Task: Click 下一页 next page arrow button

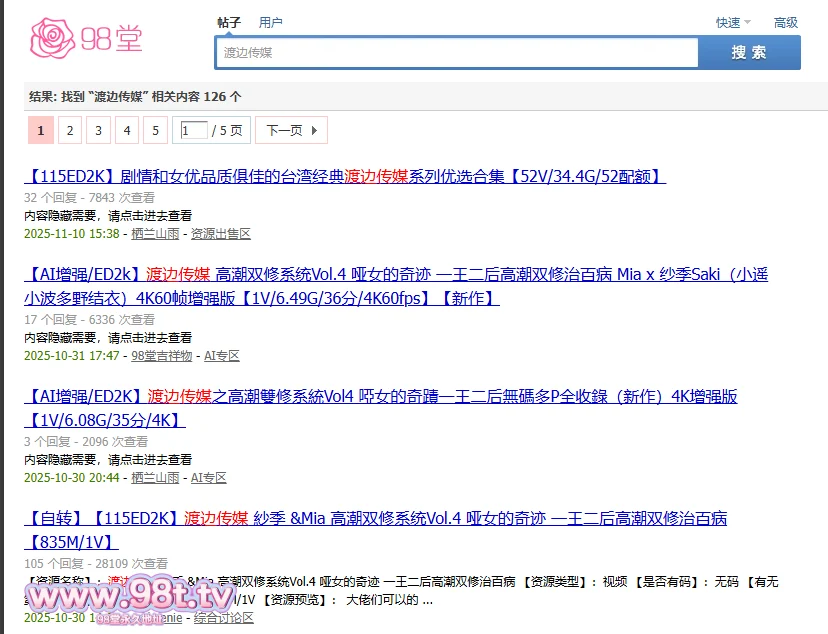Action: pos(291,130)
